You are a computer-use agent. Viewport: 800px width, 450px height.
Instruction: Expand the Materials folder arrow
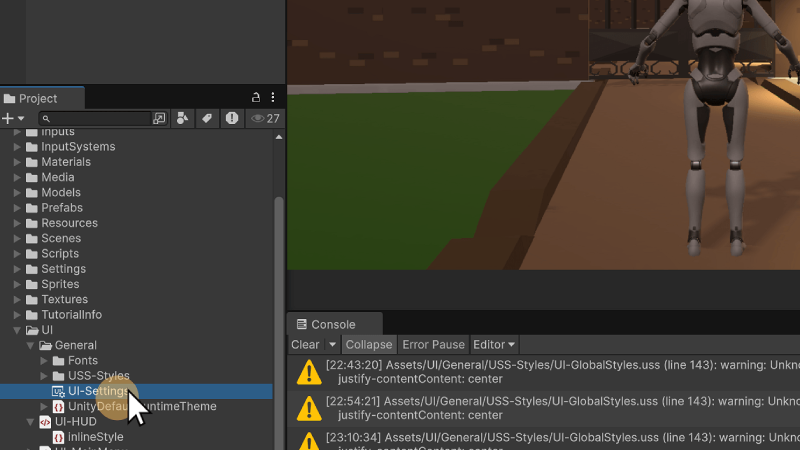pos(17,162)
